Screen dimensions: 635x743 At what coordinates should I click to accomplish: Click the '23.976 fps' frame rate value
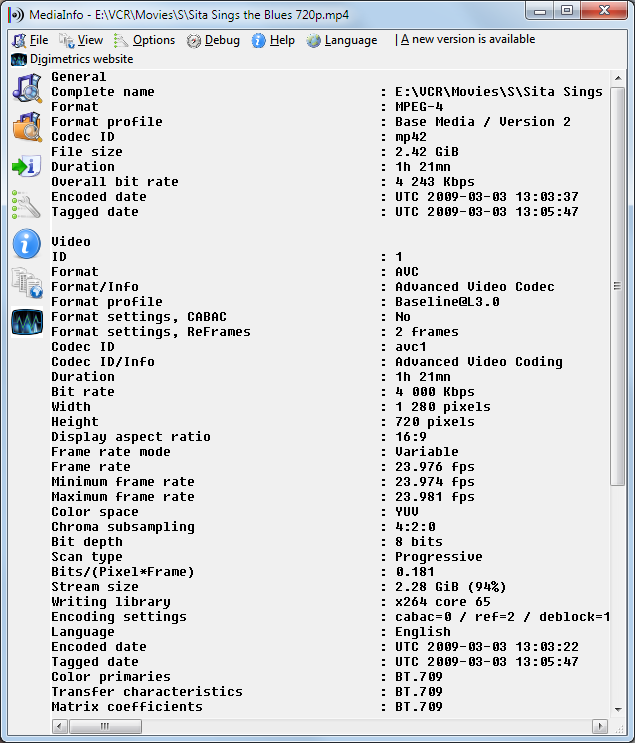pyautogui.click(x=435, y=467)
